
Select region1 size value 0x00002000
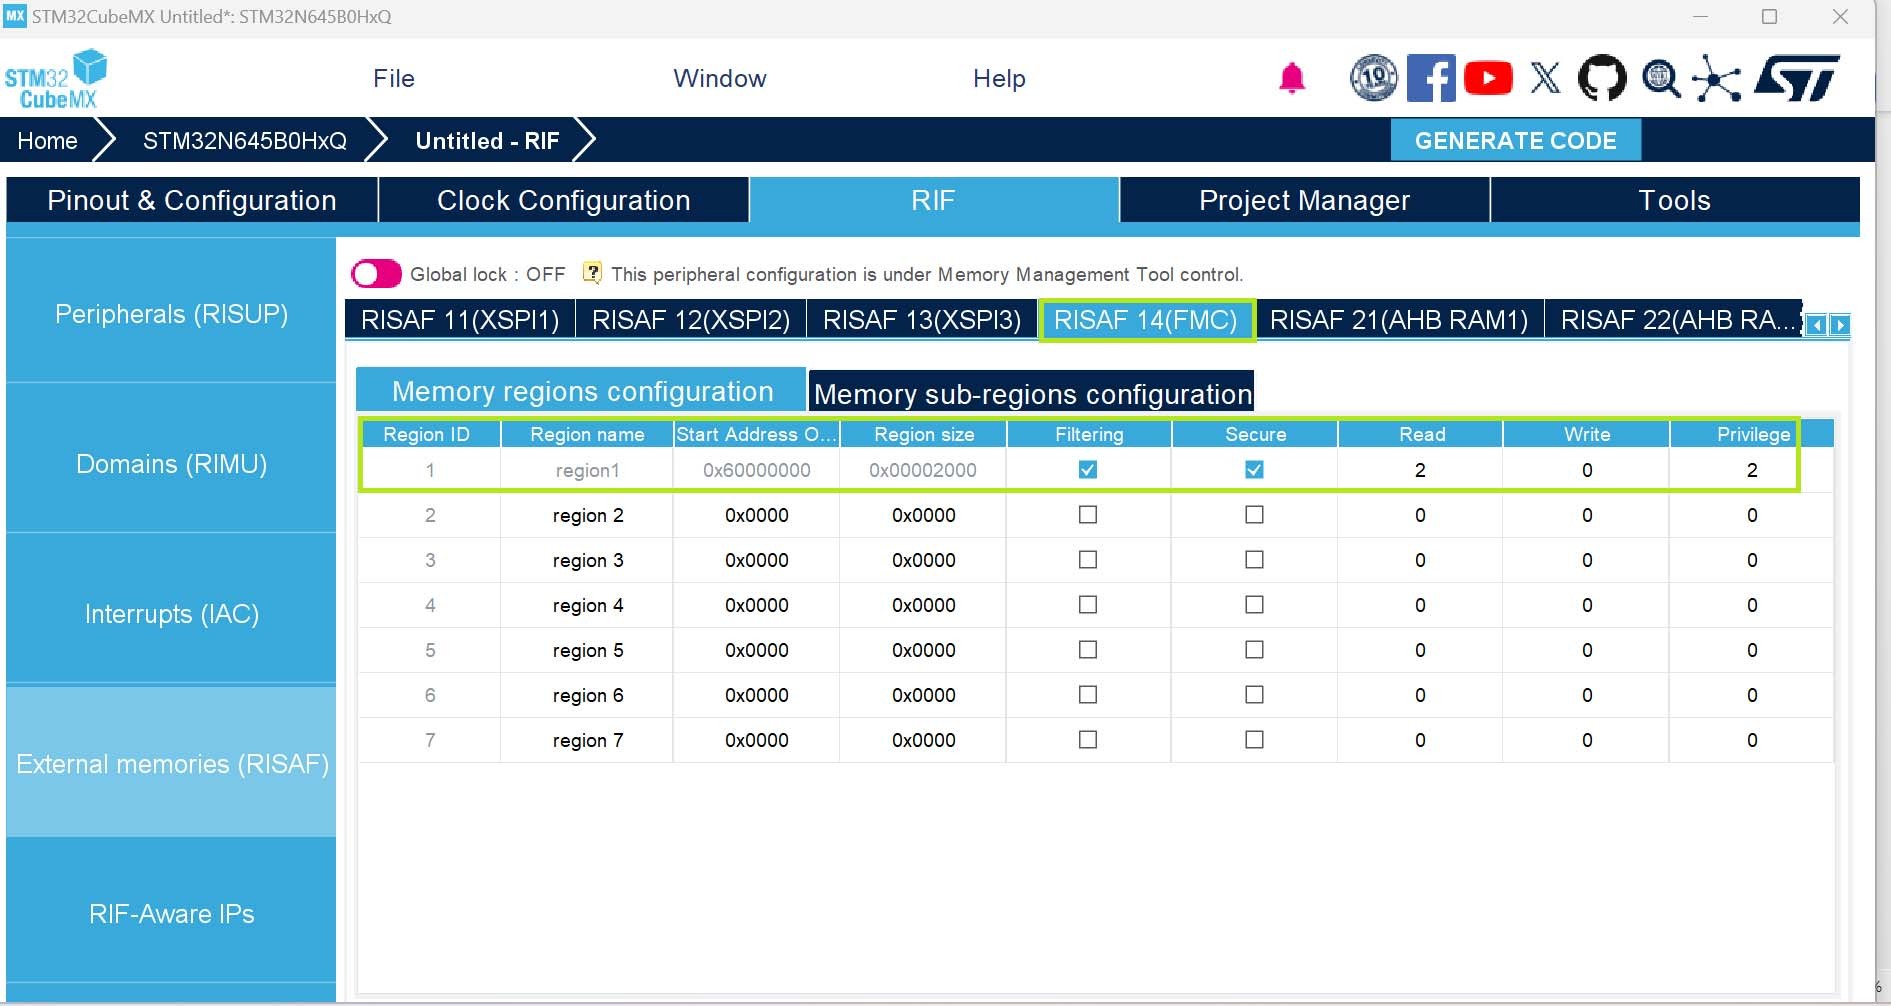pyautogui.click(x=923, y=470)
